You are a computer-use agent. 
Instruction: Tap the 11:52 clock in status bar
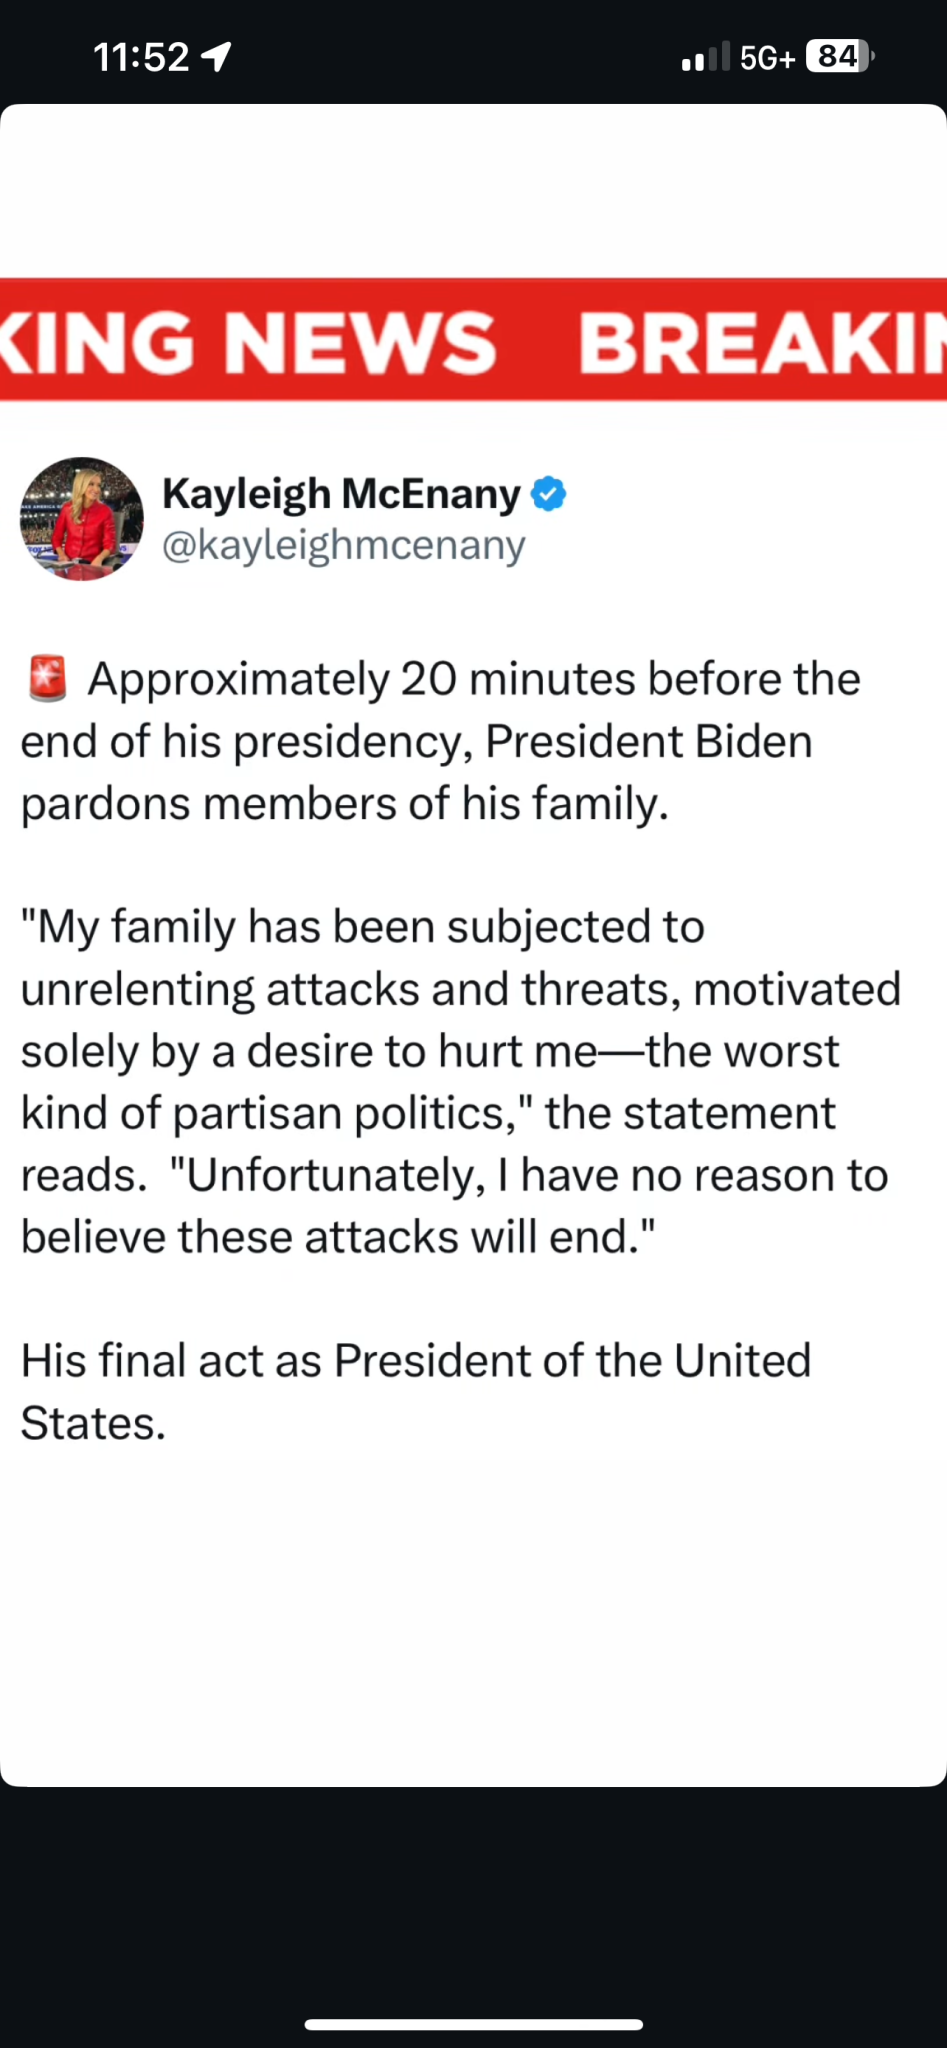click(x=141, y=57)
